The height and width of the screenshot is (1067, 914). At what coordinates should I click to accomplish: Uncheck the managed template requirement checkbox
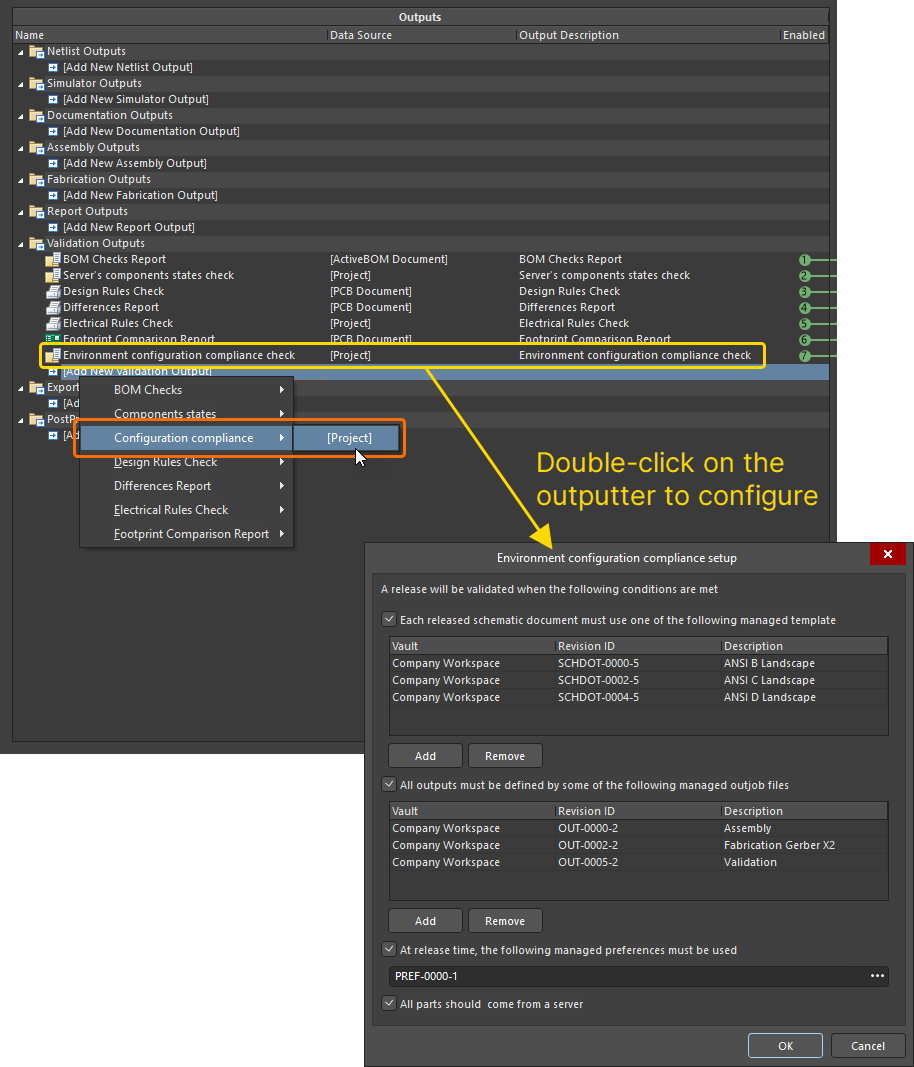point(389,619)
